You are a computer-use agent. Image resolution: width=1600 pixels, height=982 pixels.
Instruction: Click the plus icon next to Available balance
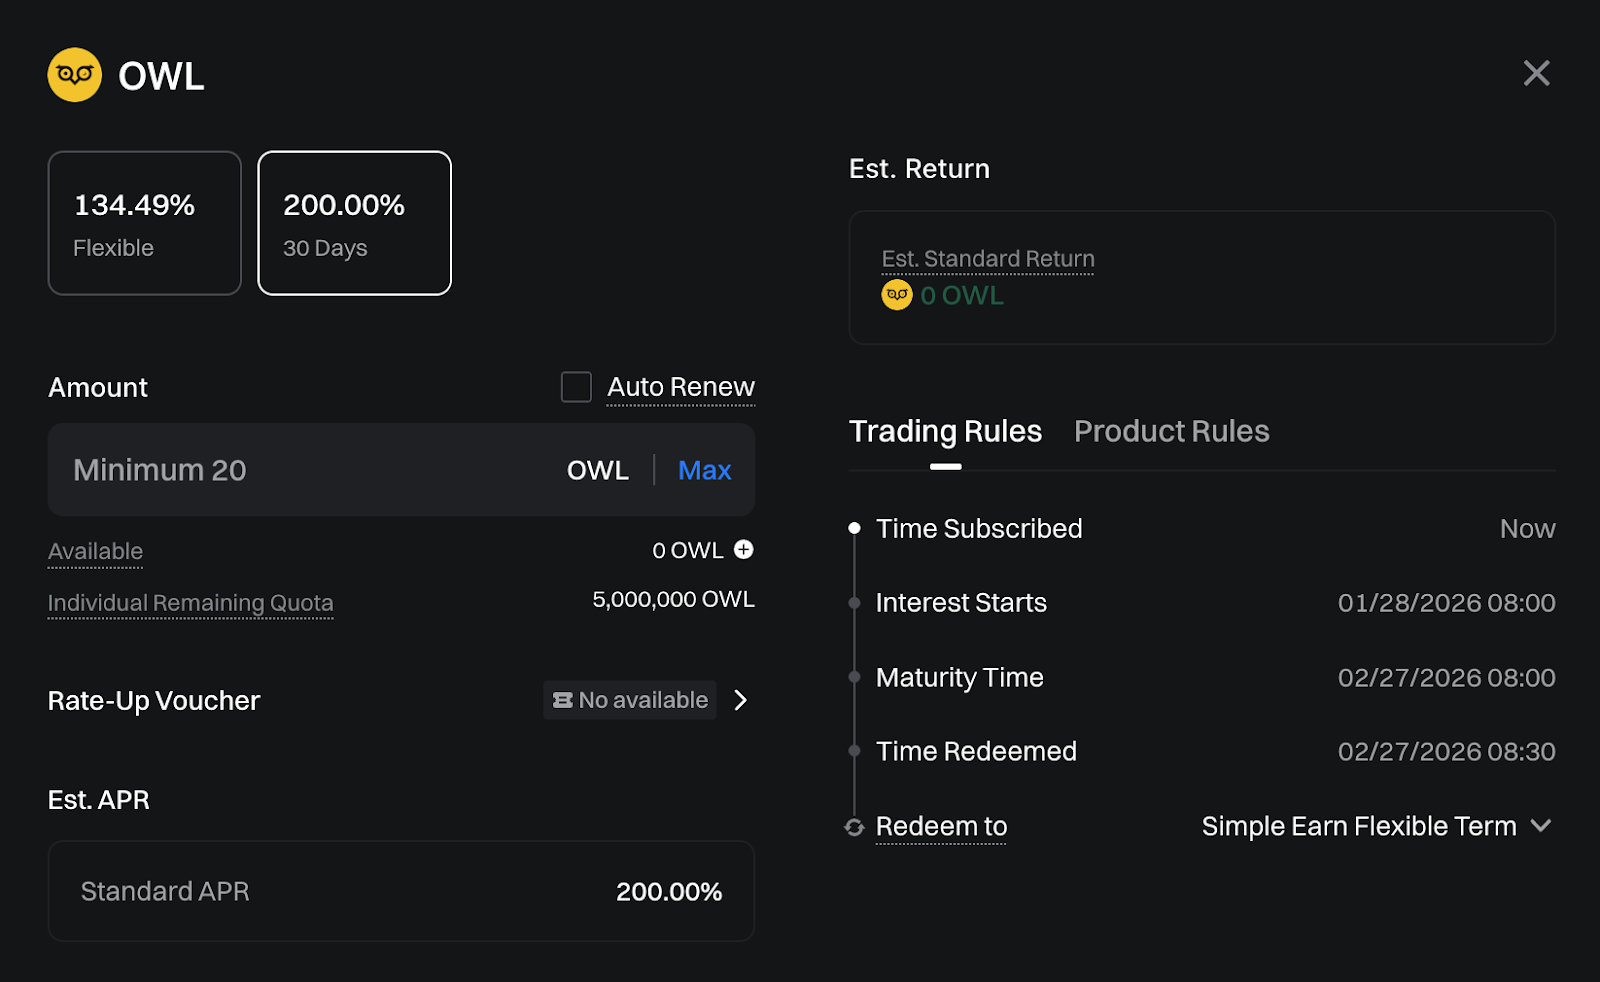[744, 550]
